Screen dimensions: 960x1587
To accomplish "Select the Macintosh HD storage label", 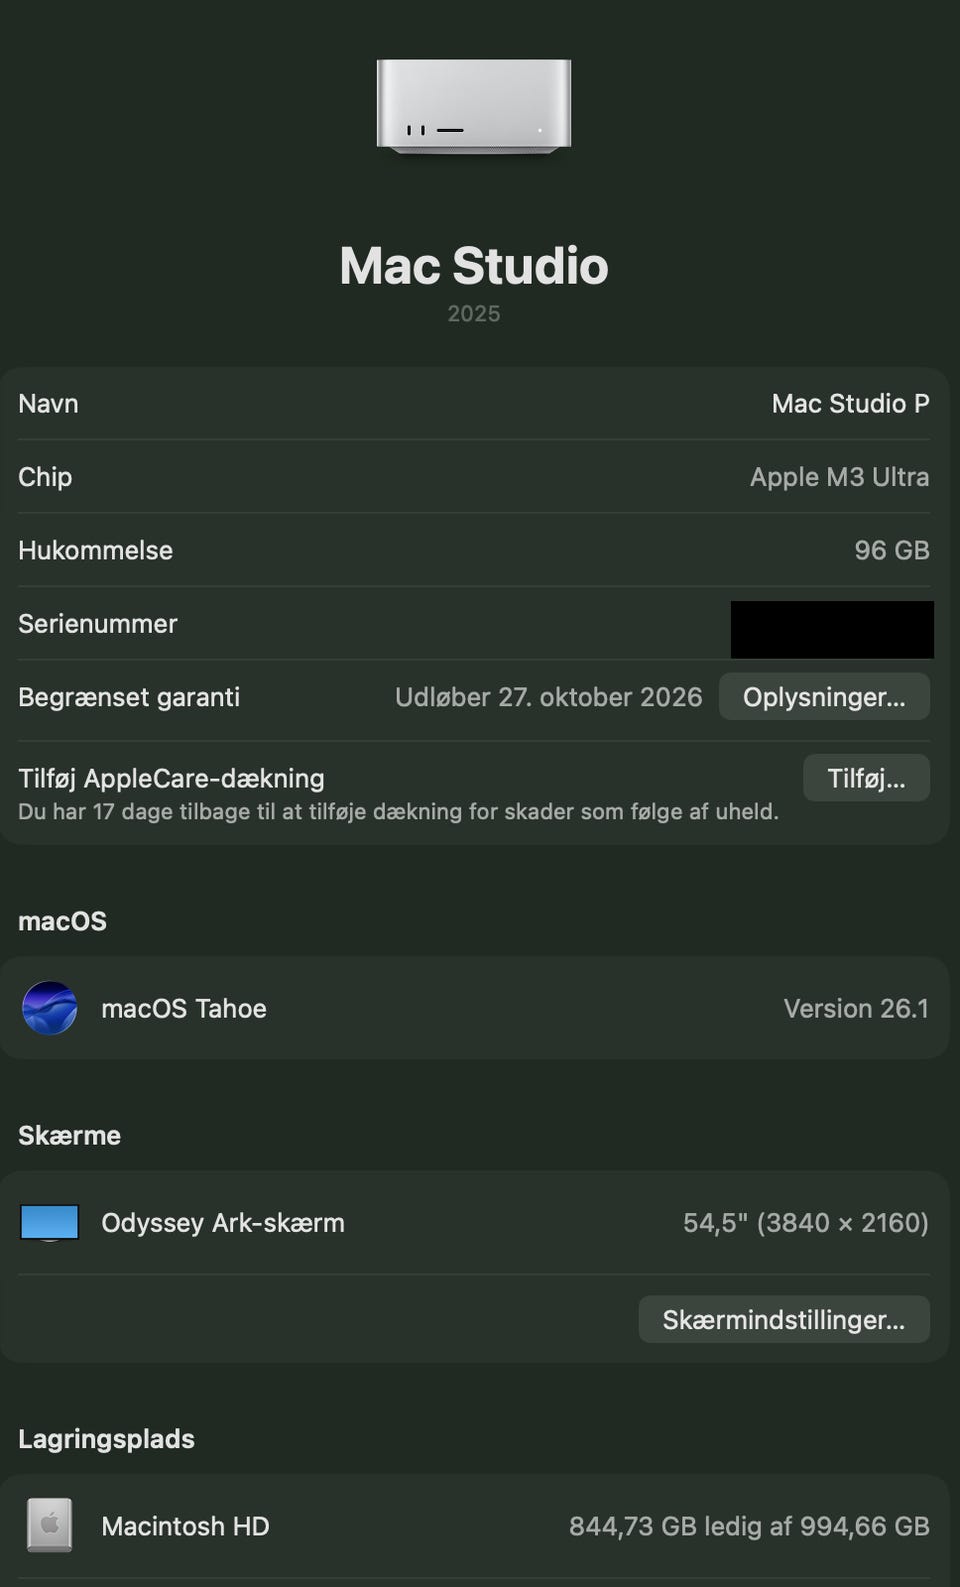I will (x=185, y=1526).
